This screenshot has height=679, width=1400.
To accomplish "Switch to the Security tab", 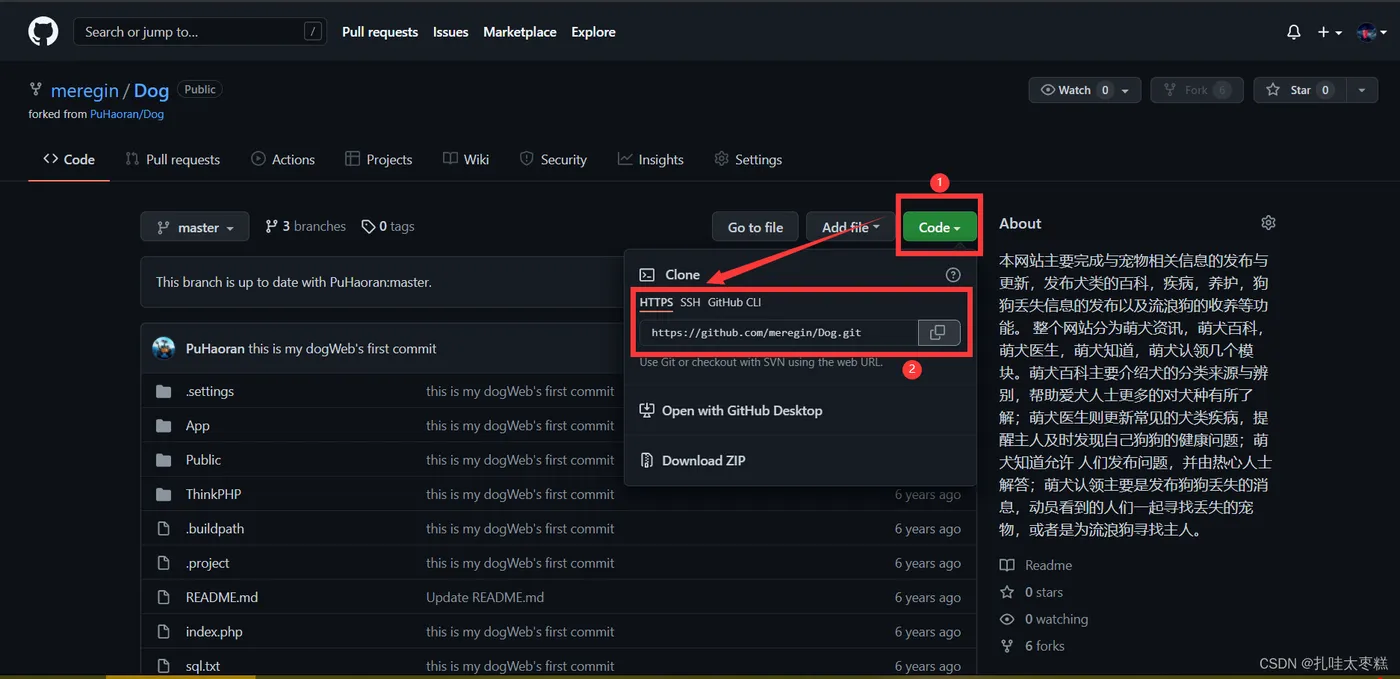I will [553, 159].
